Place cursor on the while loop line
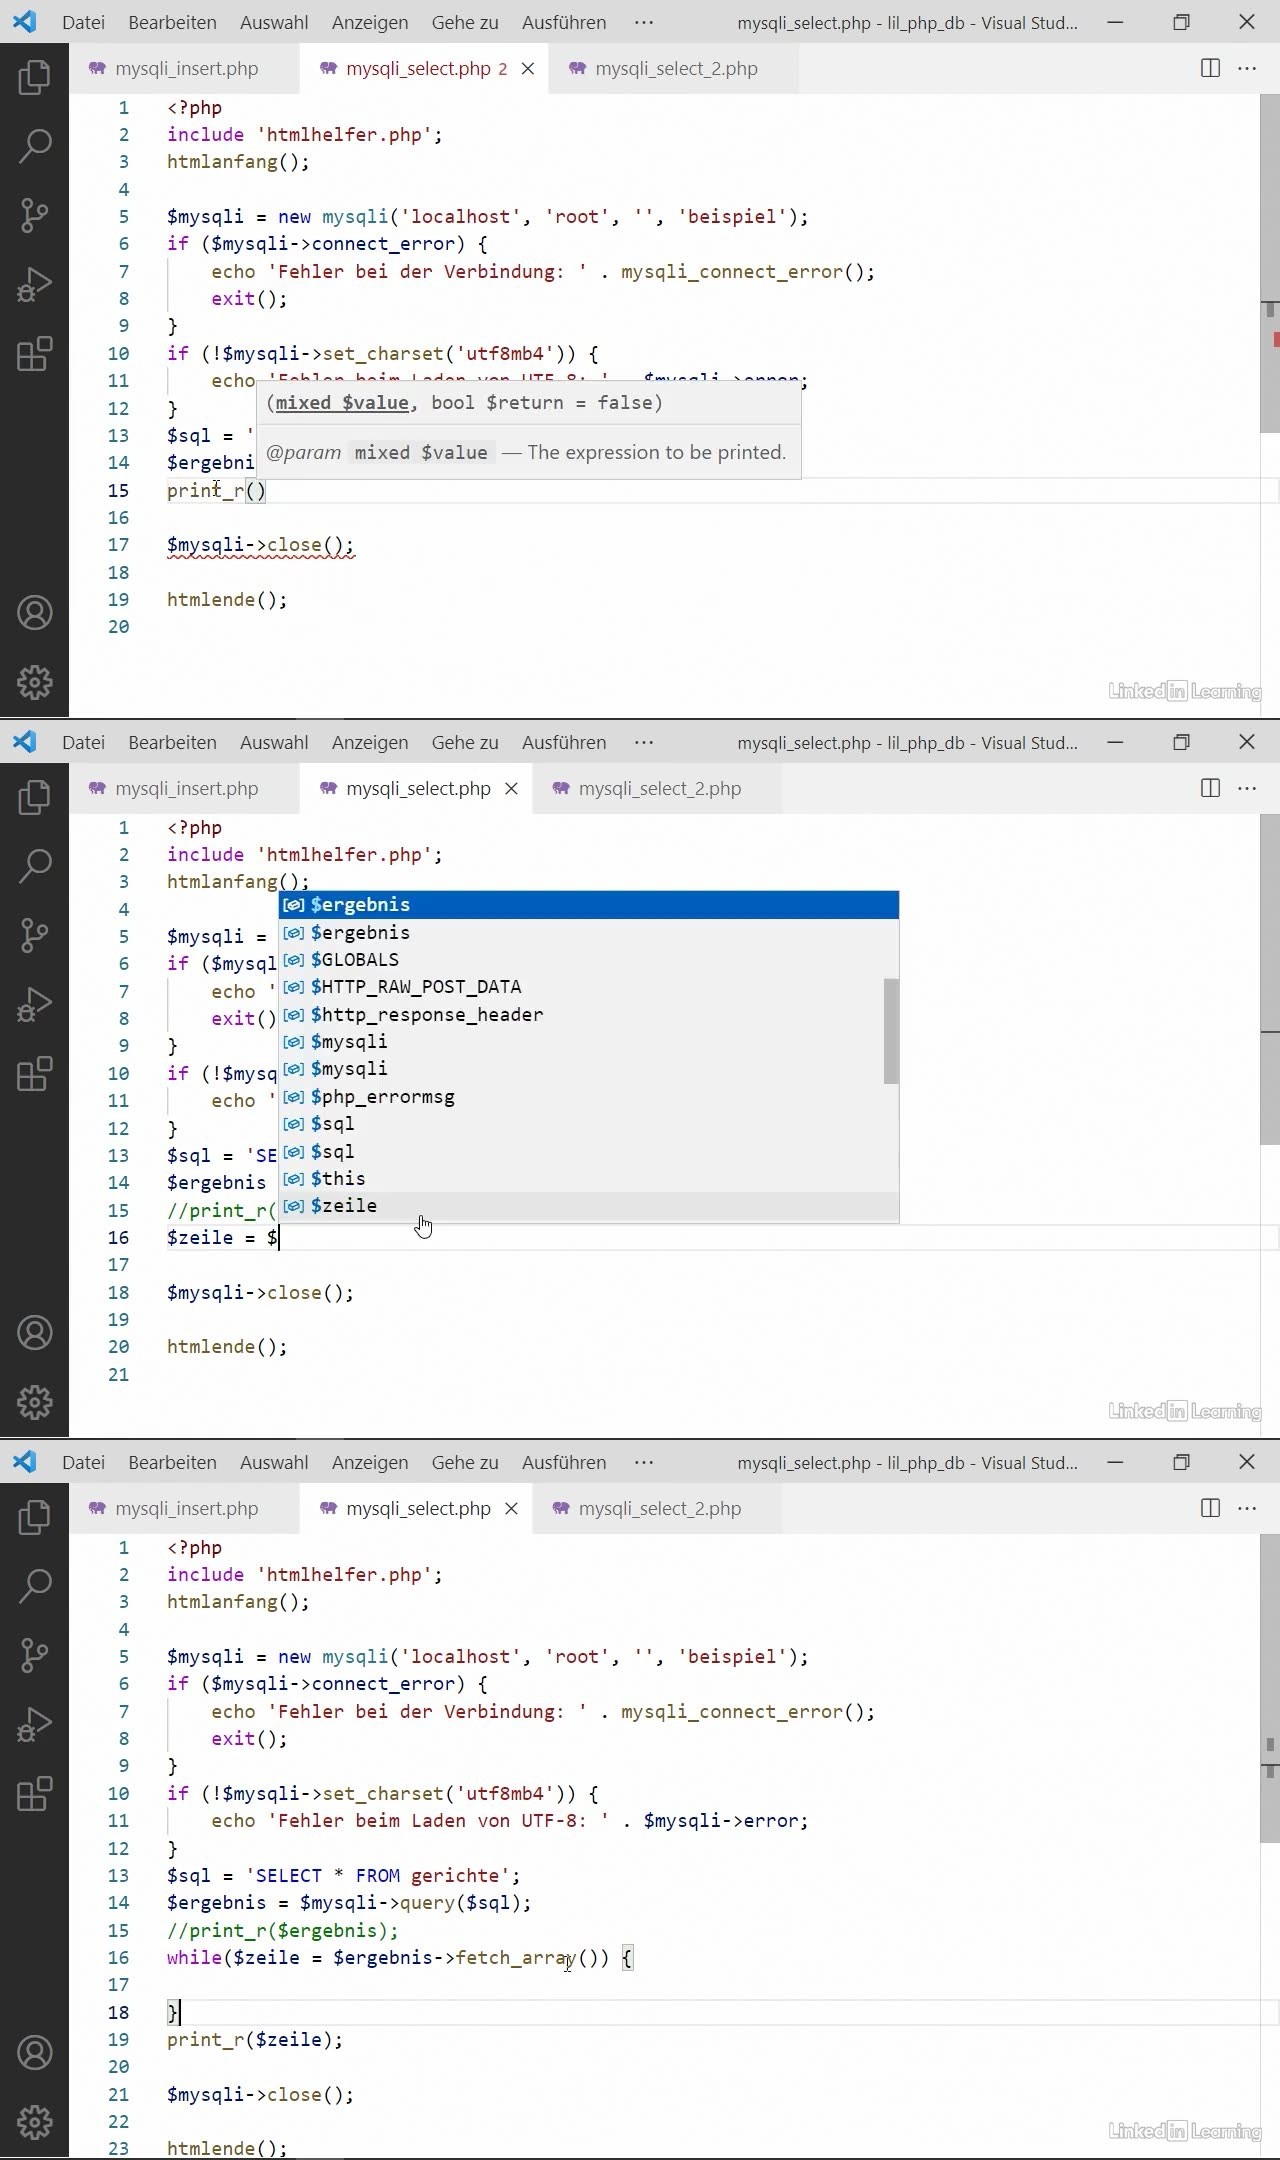The height and width of the screenshot is (2160, 1280). tap(400, 1958)
